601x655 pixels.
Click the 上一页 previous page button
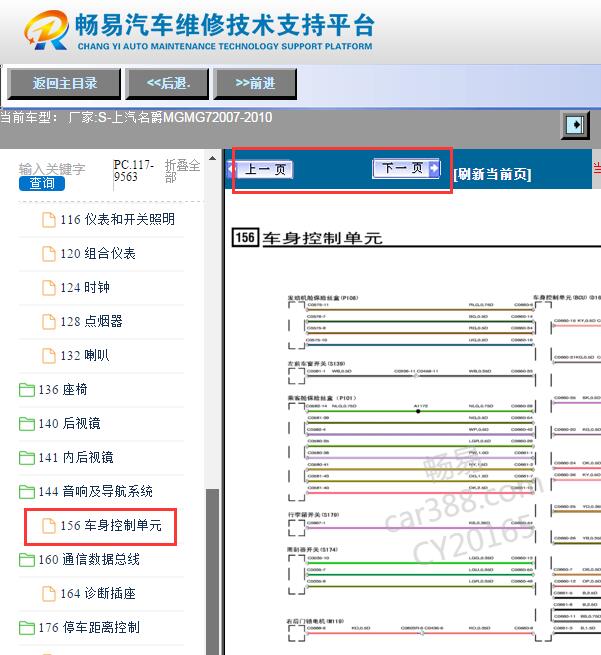click(x=260, y=170)
